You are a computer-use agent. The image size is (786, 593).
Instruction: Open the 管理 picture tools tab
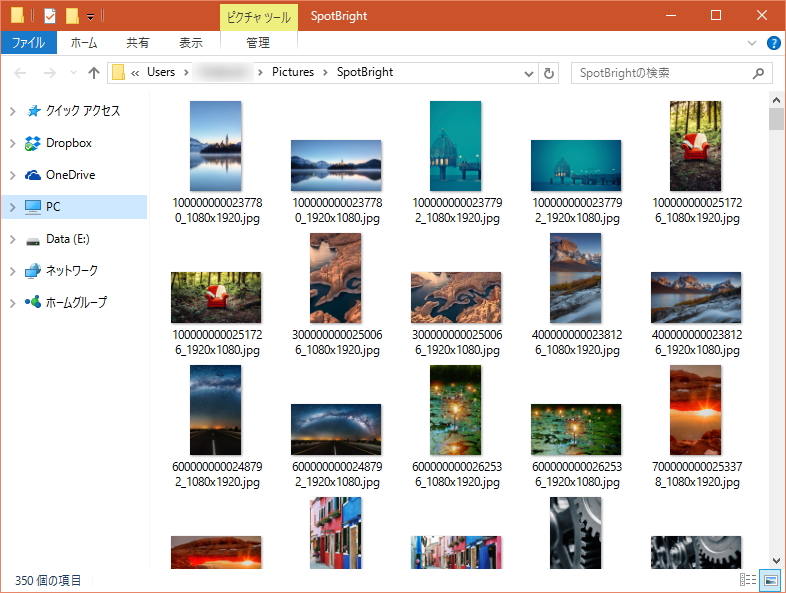pos(258,43)
